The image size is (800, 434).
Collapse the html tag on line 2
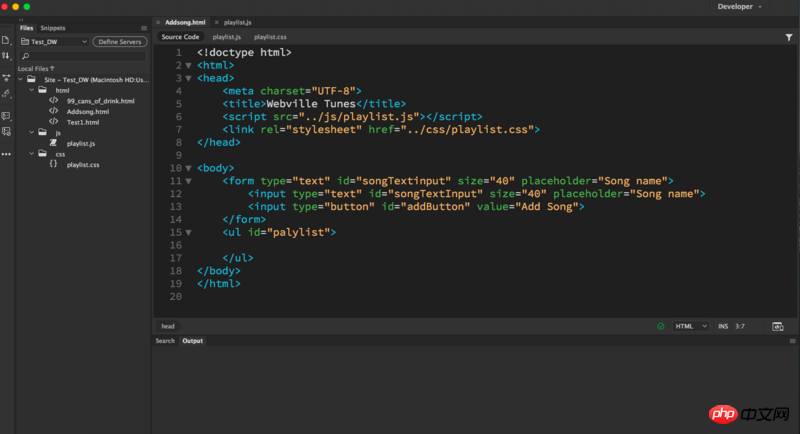[188, 66]
